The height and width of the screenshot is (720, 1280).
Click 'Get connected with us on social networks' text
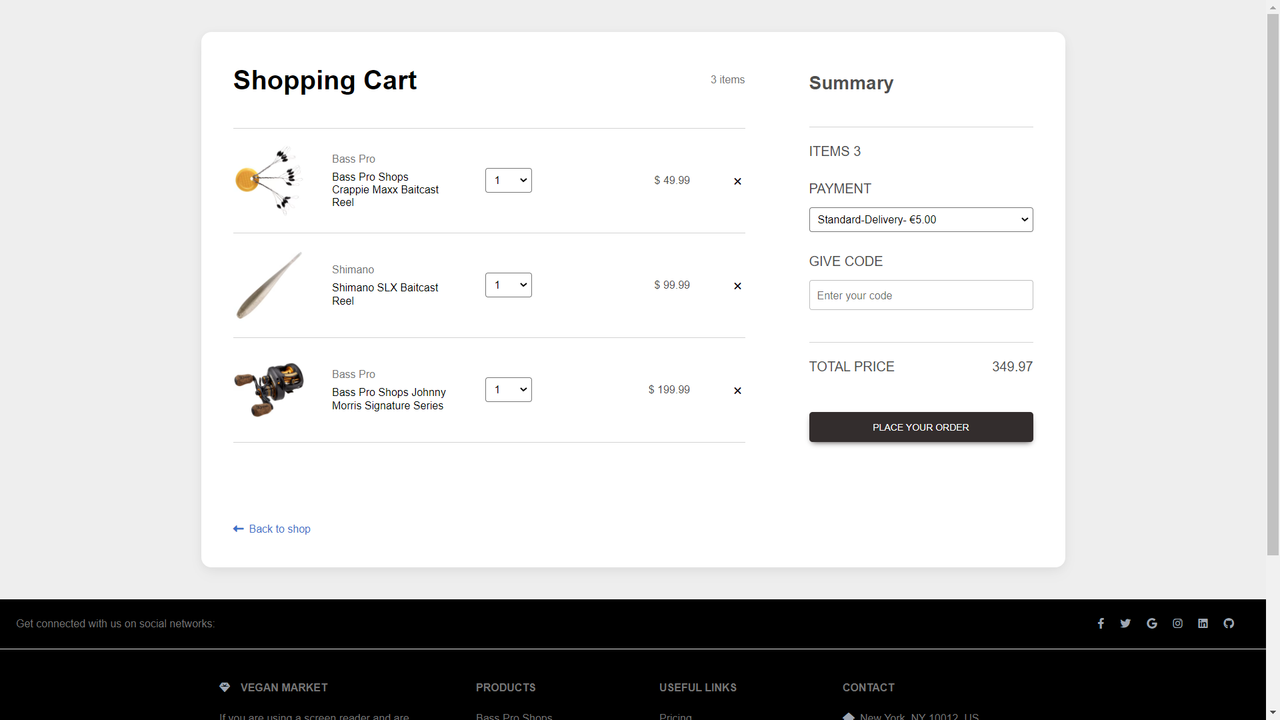[x=115, y=624]
